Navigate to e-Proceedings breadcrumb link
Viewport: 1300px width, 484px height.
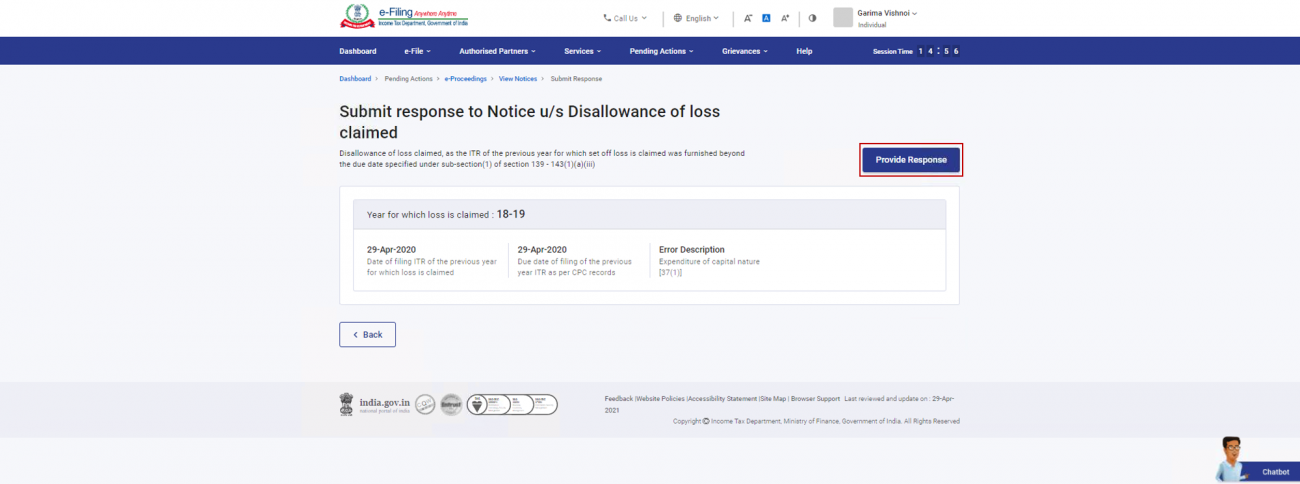pos(465,79)
